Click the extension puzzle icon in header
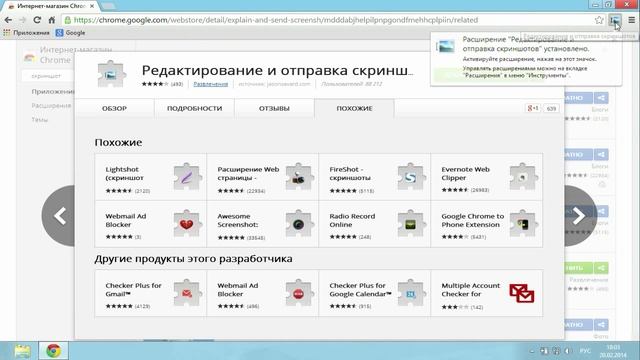The image size is (640, 360). (111, 74)
